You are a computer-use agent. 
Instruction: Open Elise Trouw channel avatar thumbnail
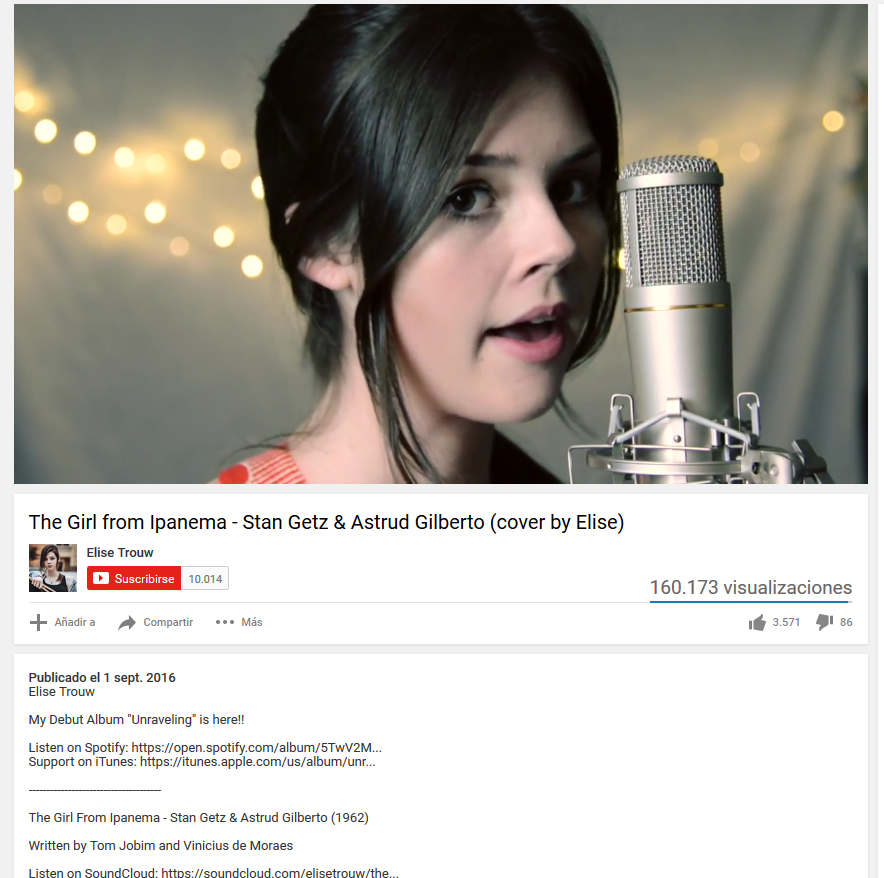[x=53, y=568]
